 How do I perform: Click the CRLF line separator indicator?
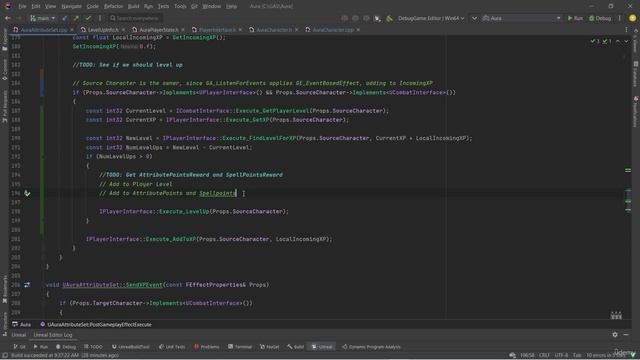(x=544, y=356)
